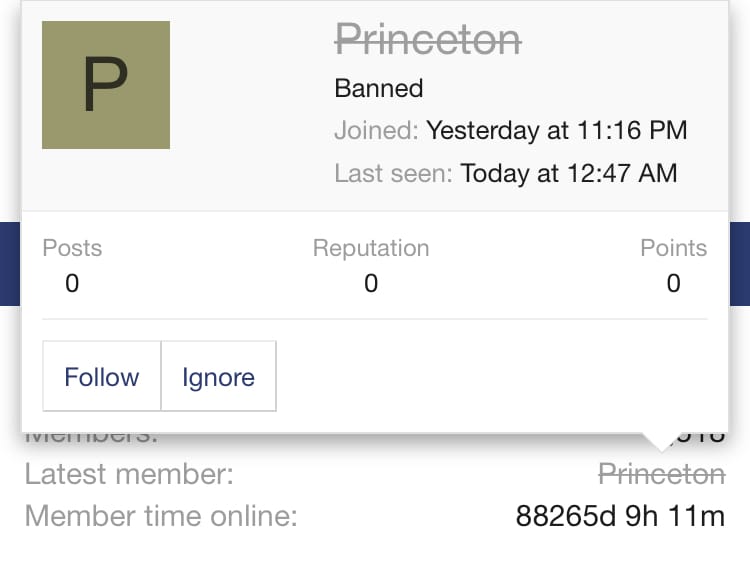Image resolution: width=750 pixels, height=568 pixels.
Task: Select the Points count value of 0
Action: coord(673,284)
